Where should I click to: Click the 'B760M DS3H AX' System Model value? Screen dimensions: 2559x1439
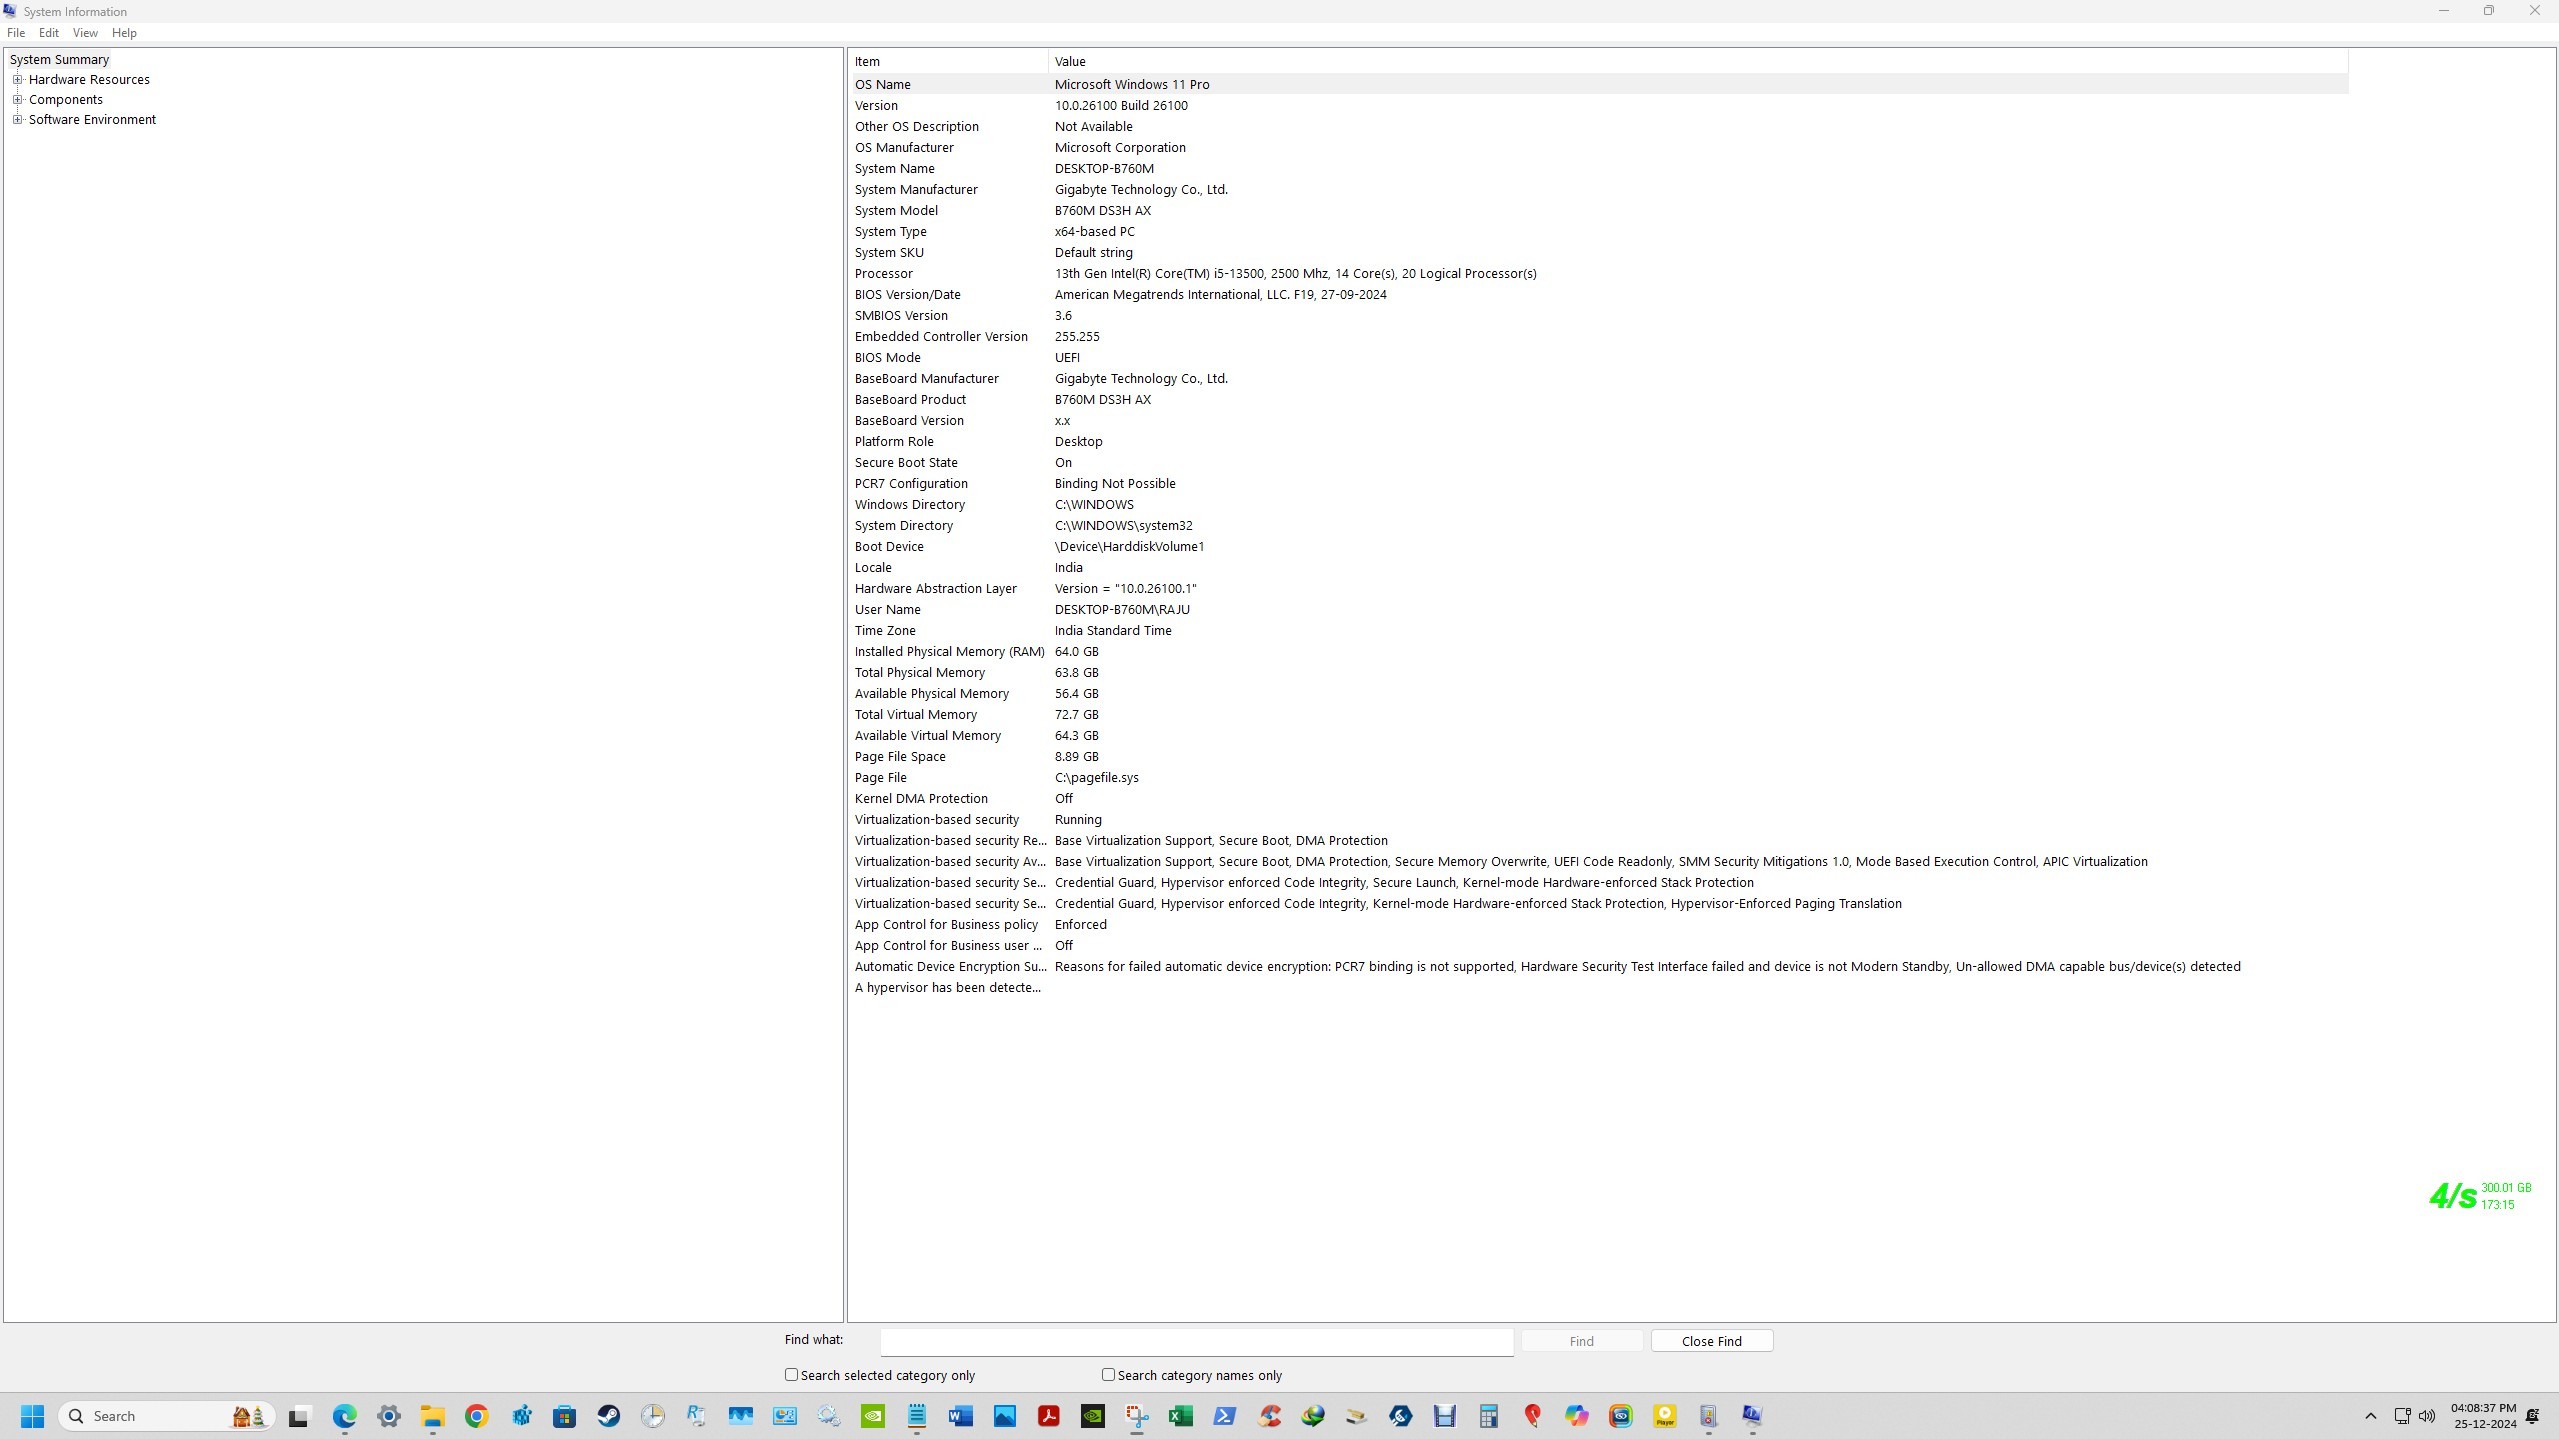click(x=1103, y=211)
